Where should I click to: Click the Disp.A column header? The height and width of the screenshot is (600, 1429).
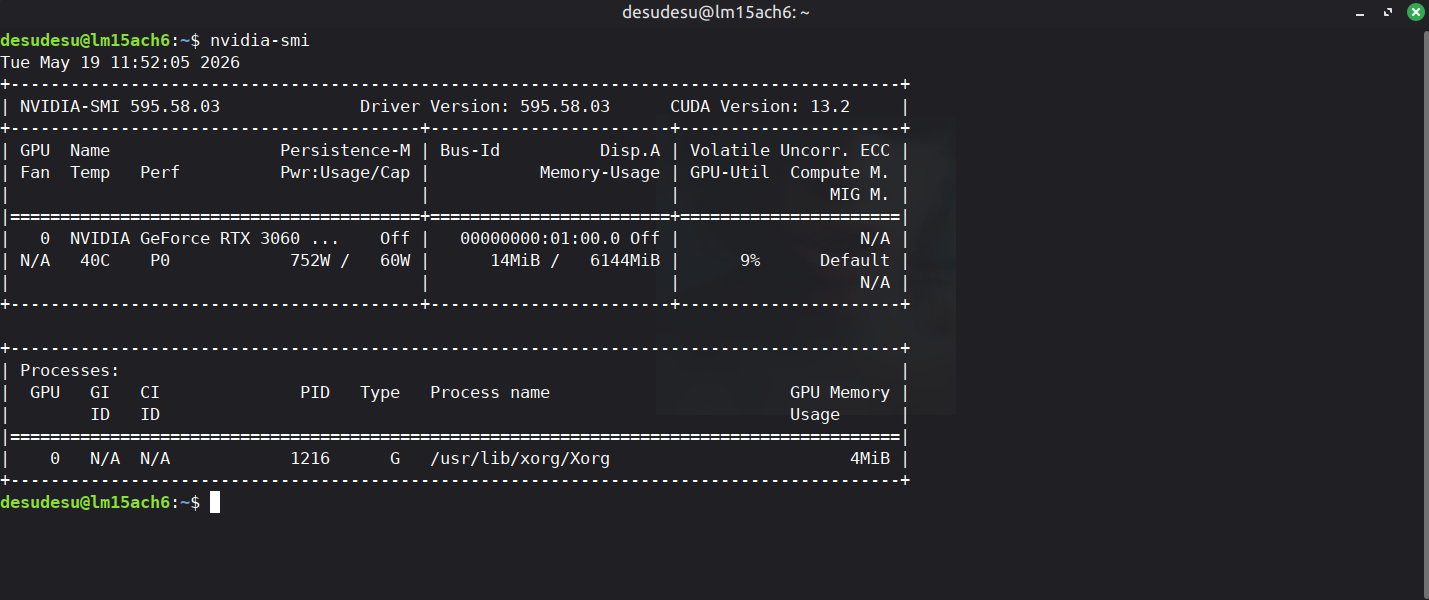(x=630, y=150)
